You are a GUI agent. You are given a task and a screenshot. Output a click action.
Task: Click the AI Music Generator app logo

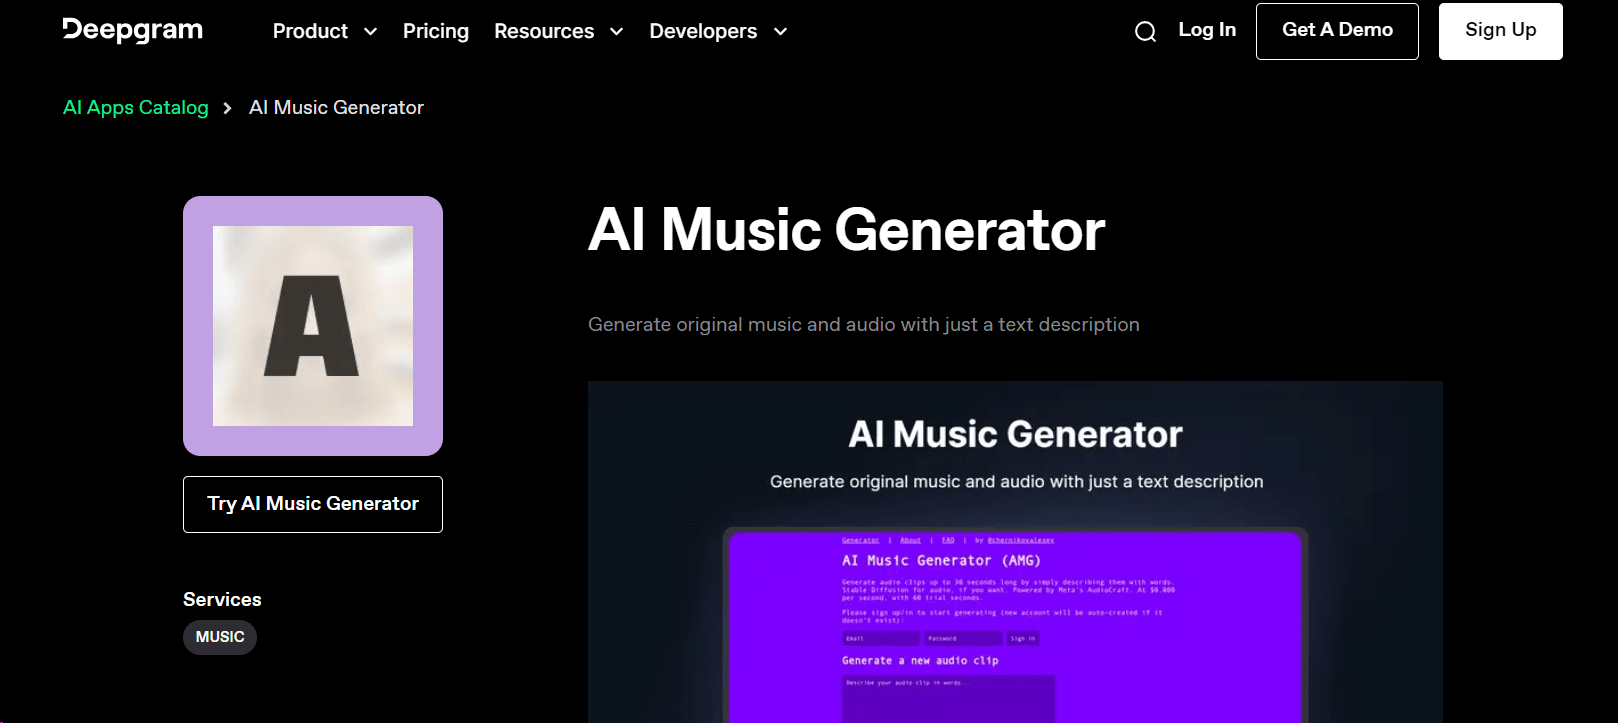pos(313,326)
